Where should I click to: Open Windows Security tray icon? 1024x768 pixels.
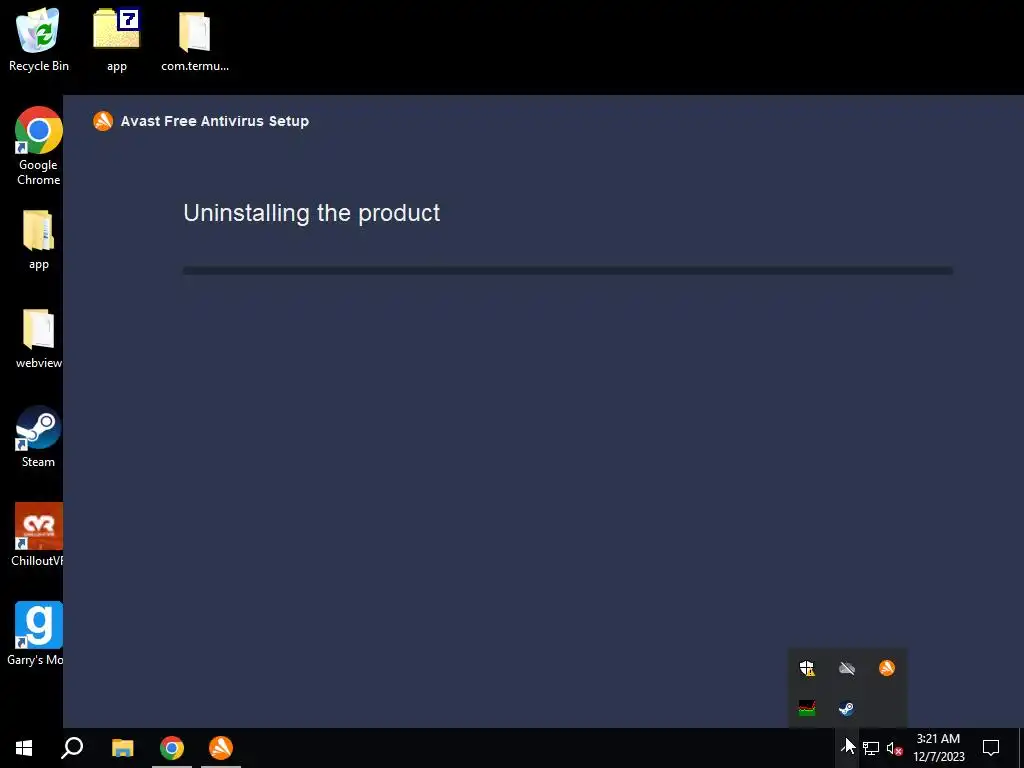point(807,668)
